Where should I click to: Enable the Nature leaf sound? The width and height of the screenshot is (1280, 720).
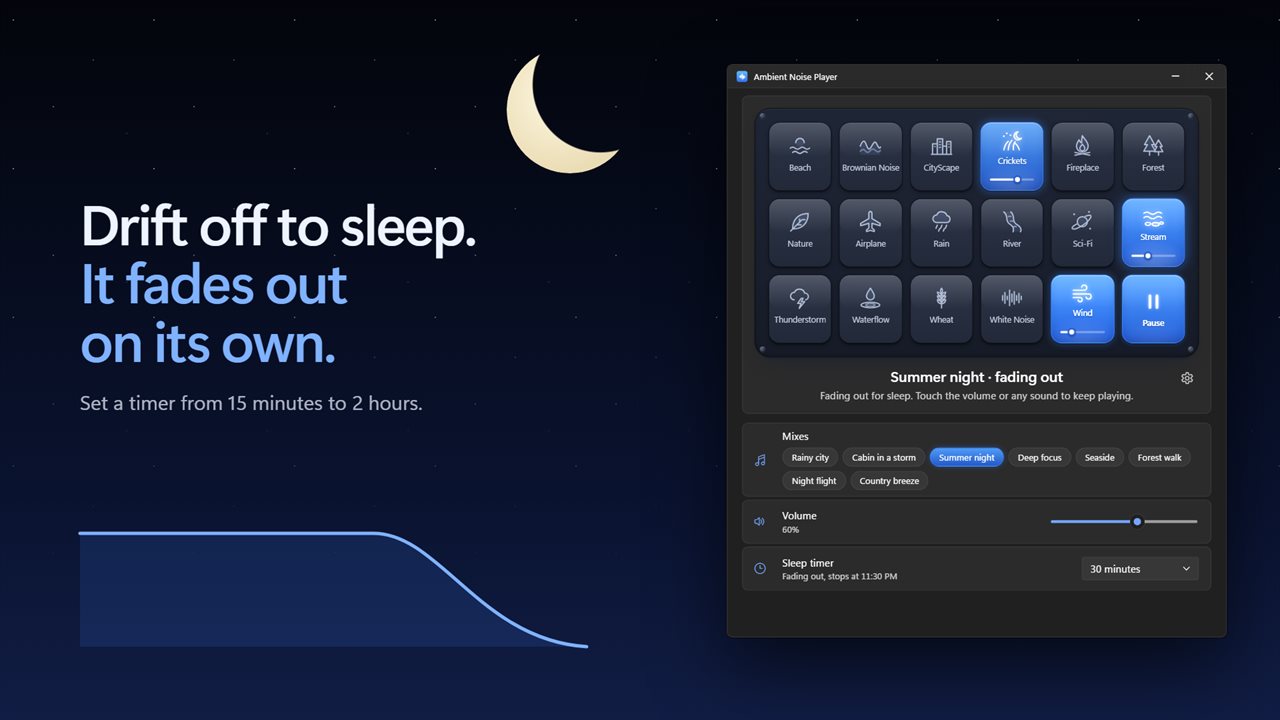point(800,232)
